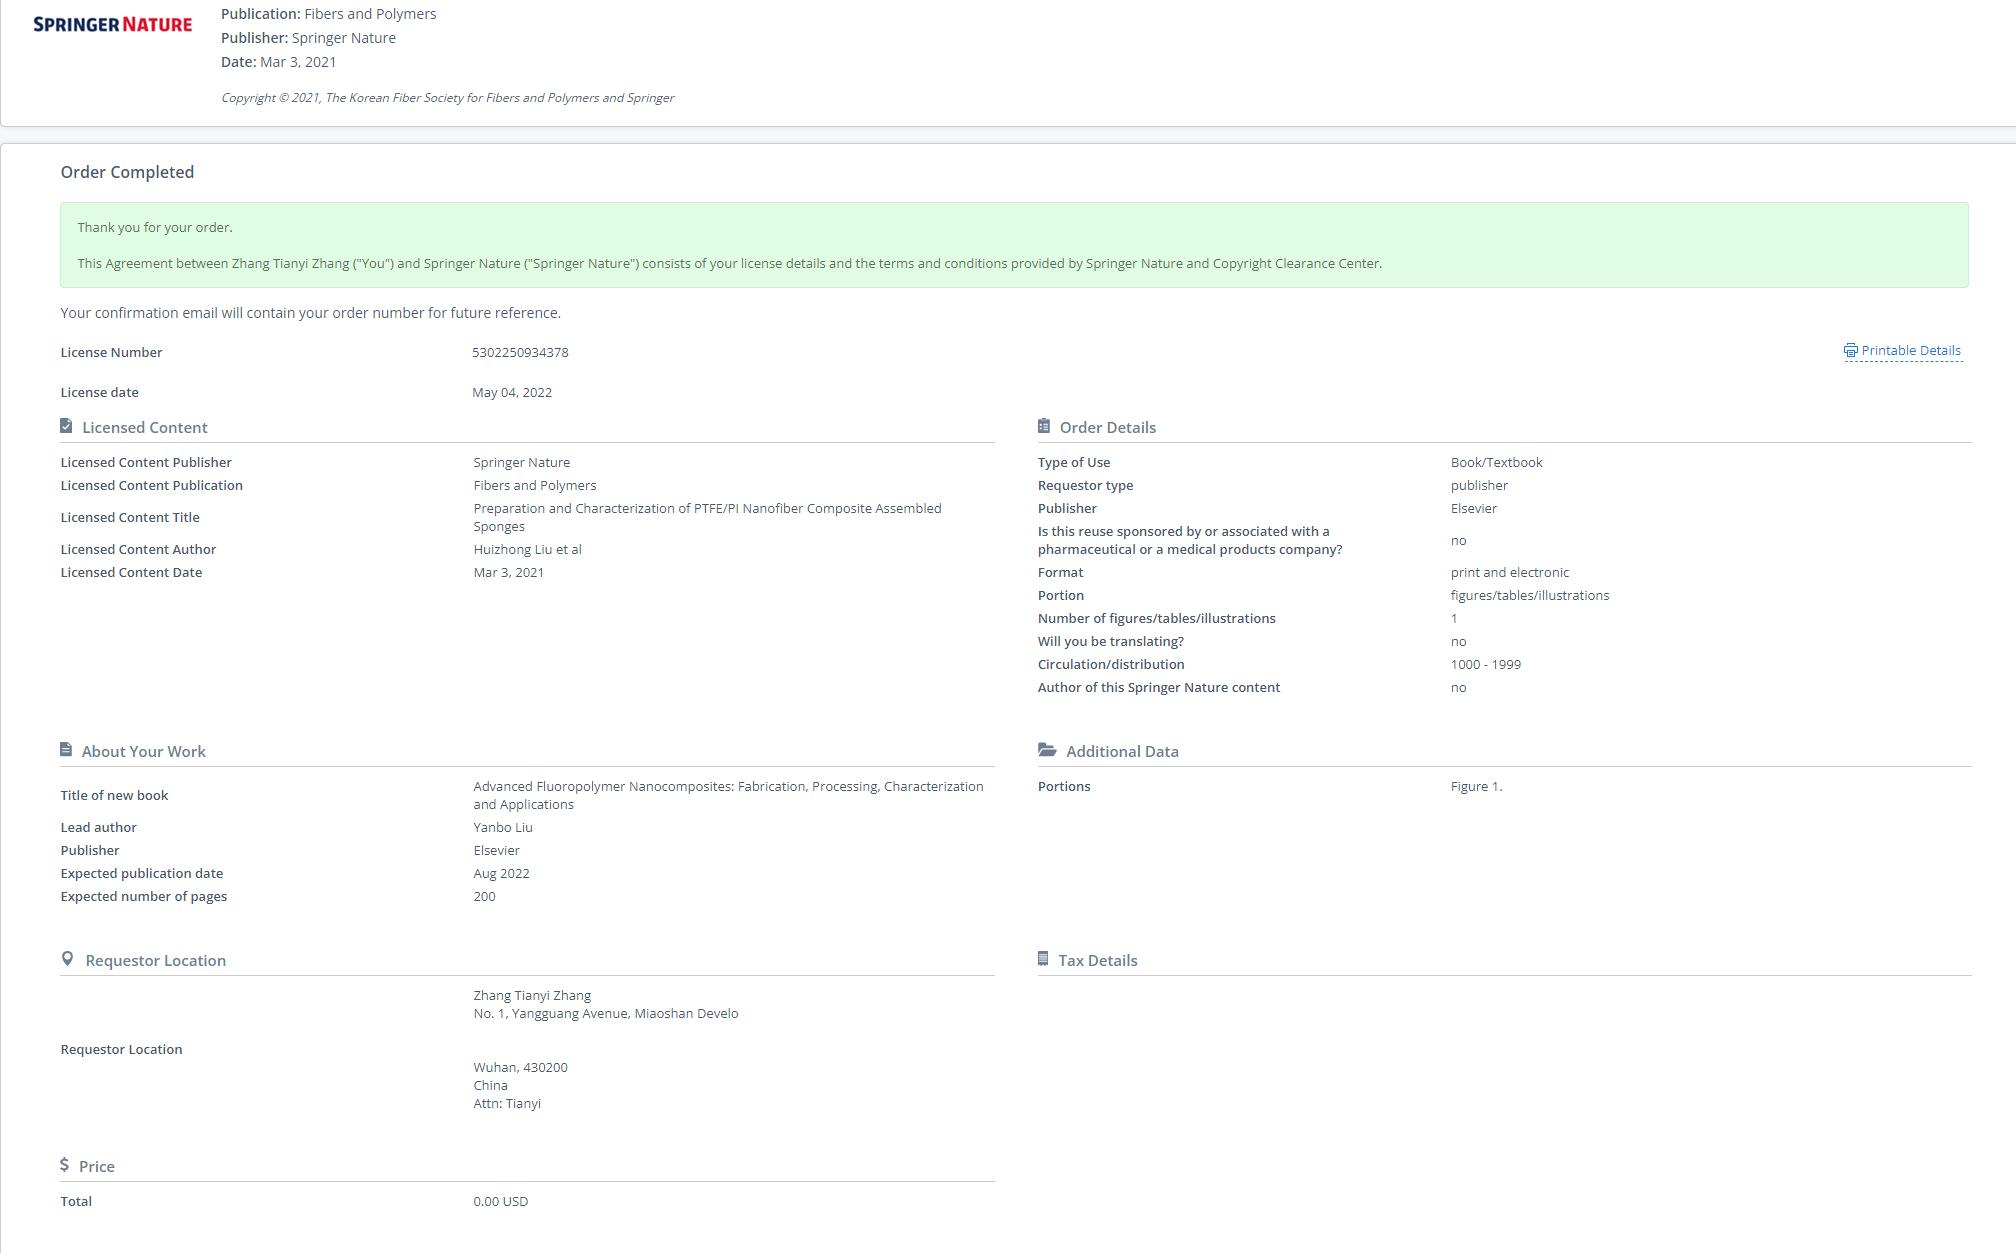Click the printer icon beside Printable Details
Screen dimensions: 2016x1253
[1850, 351]
